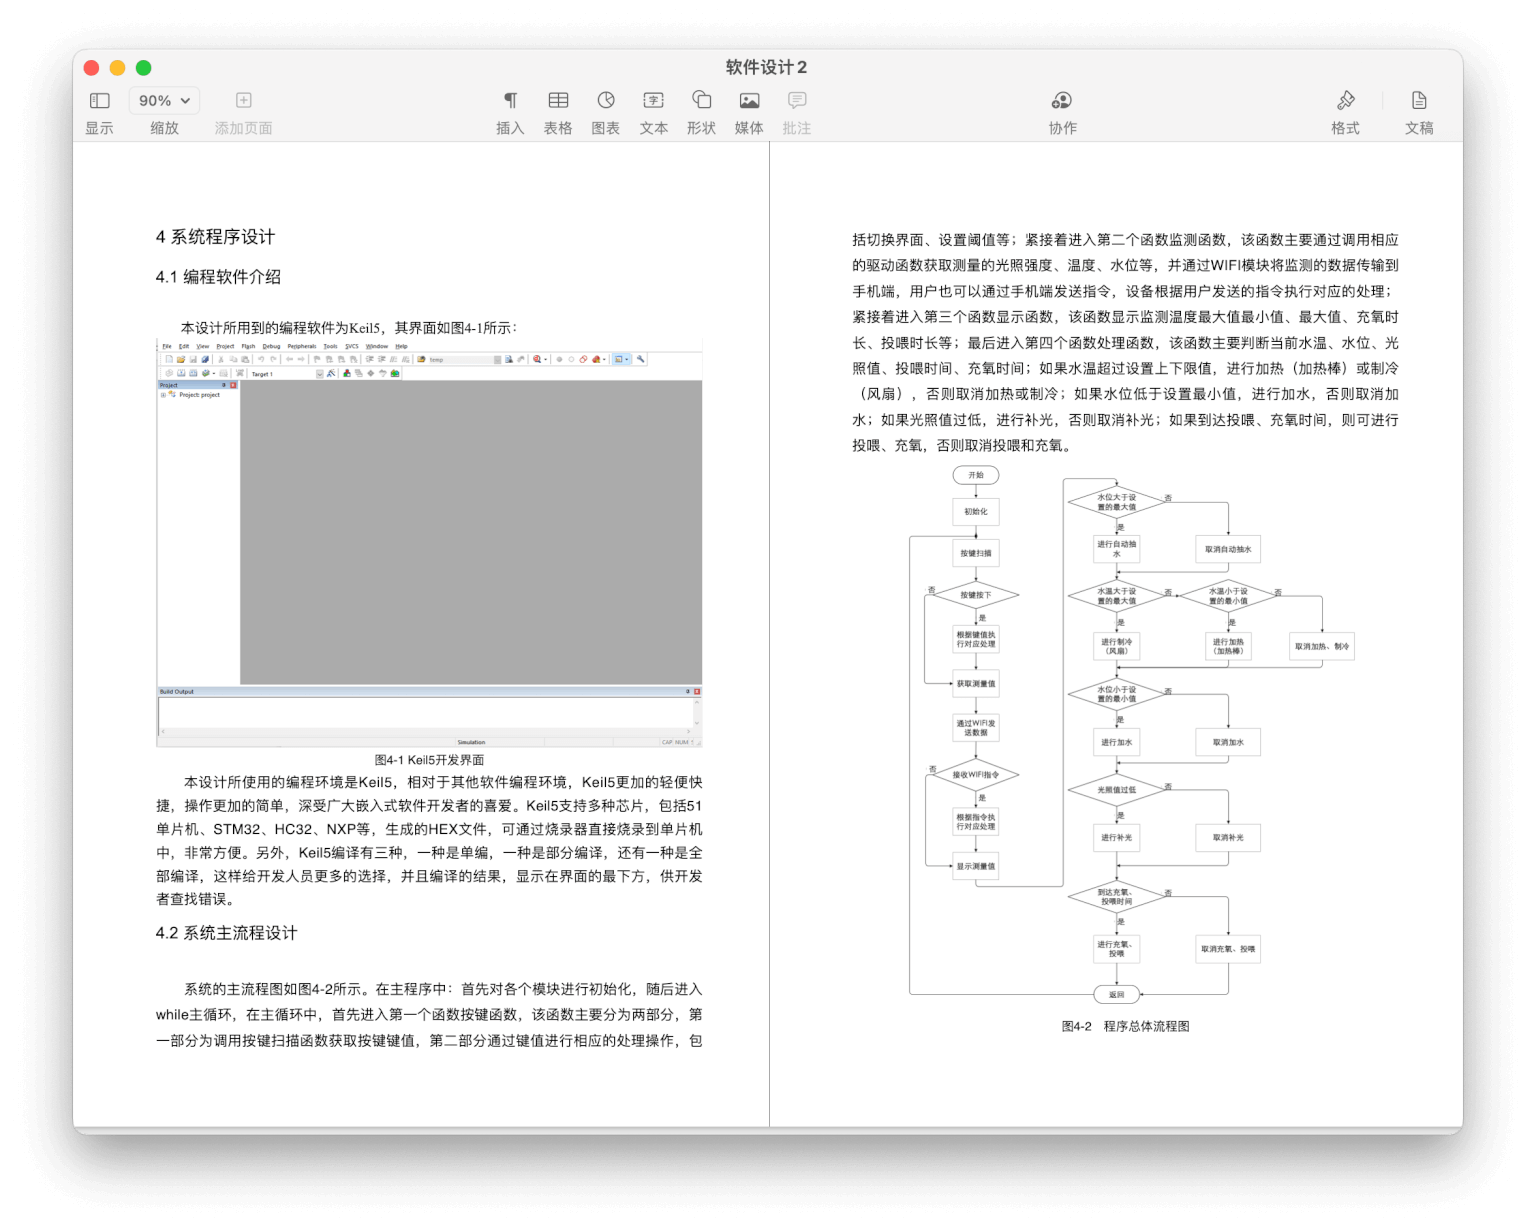Screen dimensions: 1536x1231
Task: Click right page text starting '括切换界面、设置阈值等'
Action: pyautogui.click(x=1125, y=343)
